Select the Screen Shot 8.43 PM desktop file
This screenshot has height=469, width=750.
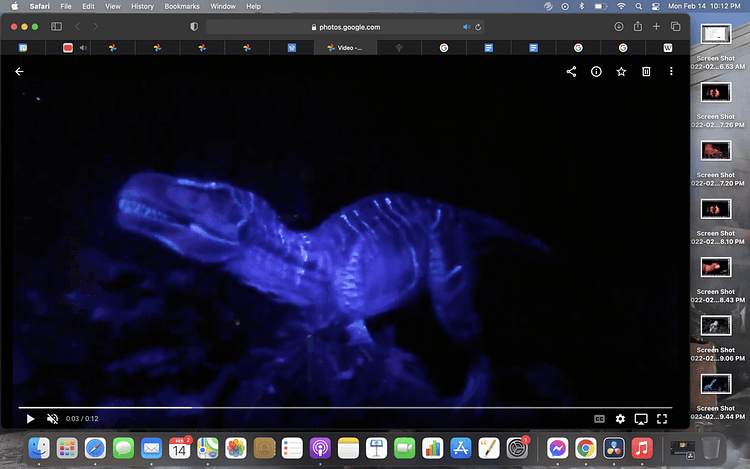pyautogui.click(x=716, y=280)
